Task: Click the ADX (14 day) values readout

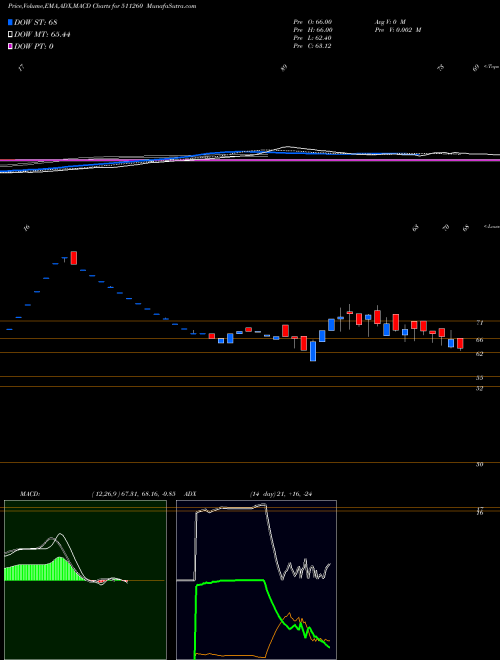Action: coord(283,493)
